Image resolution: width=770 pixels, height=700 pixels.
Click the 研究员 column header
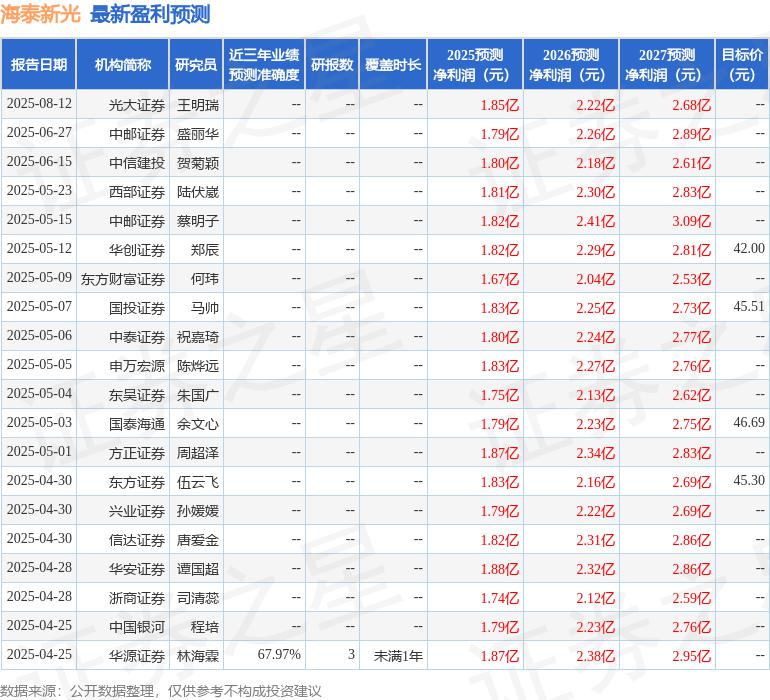coord(196,65)
